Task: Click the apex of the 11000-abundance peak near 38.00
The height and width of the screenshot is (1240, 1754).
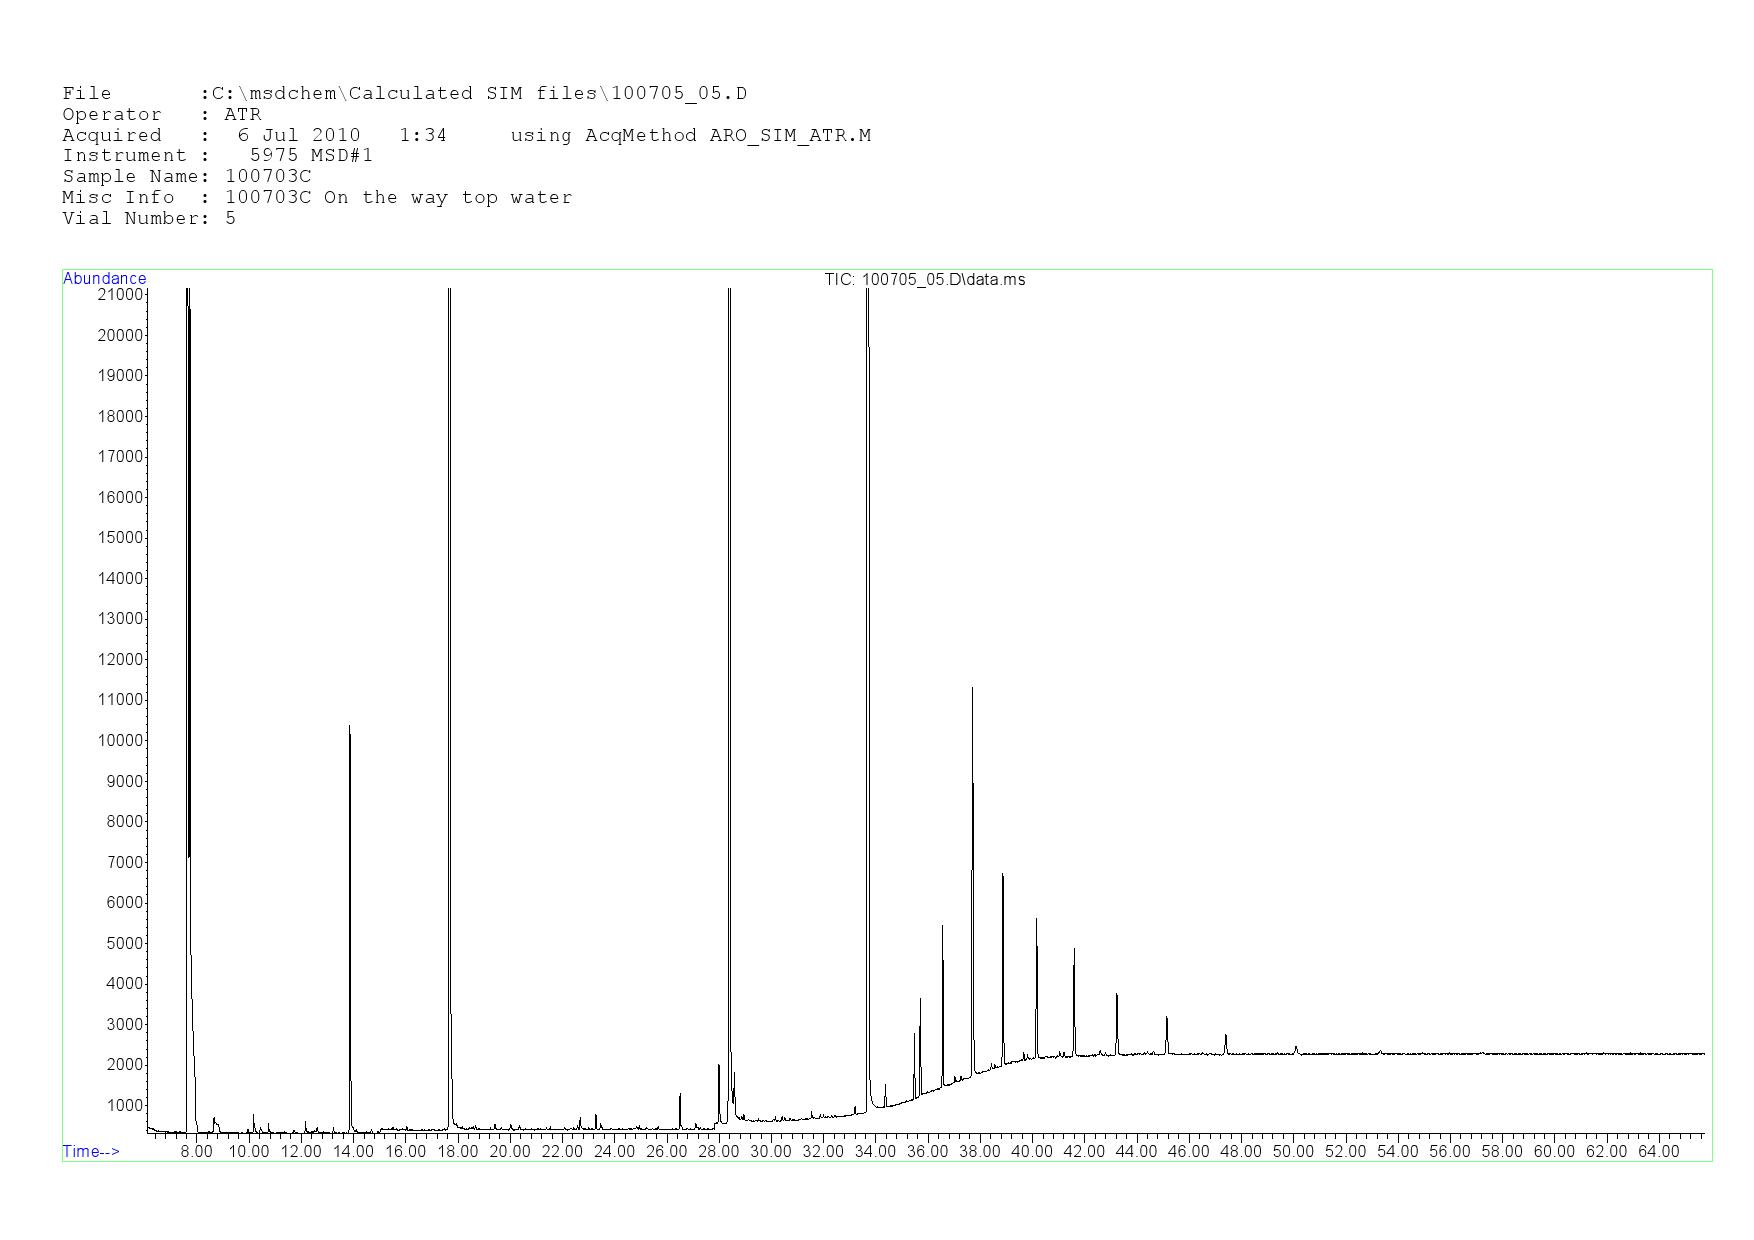Action: pyautogui.click(x=972, y=689)
